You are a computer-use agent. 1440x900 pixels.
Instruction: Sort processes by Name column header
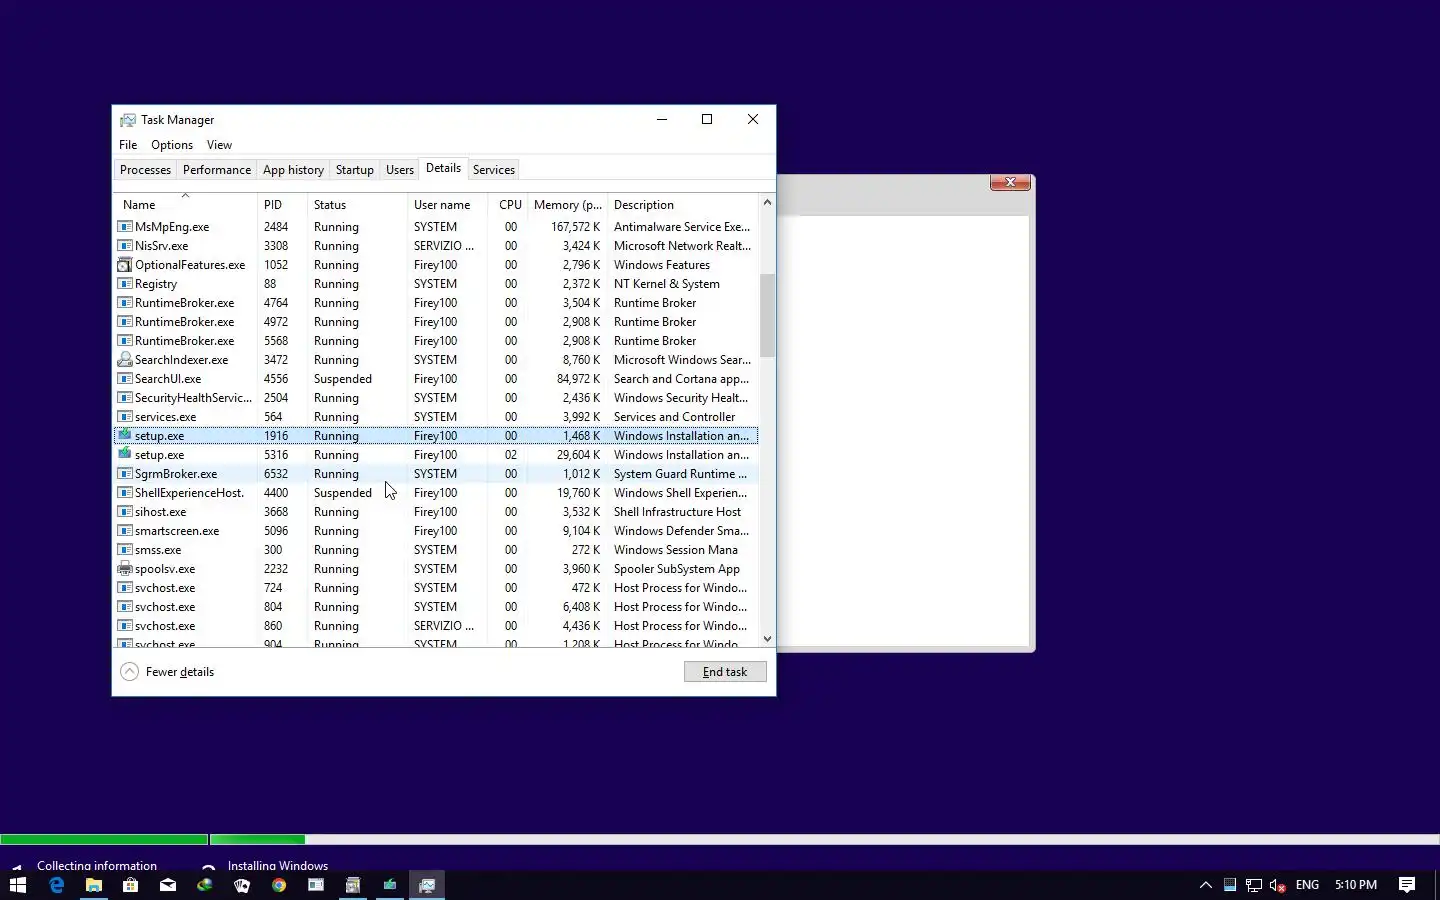[185, 204]
